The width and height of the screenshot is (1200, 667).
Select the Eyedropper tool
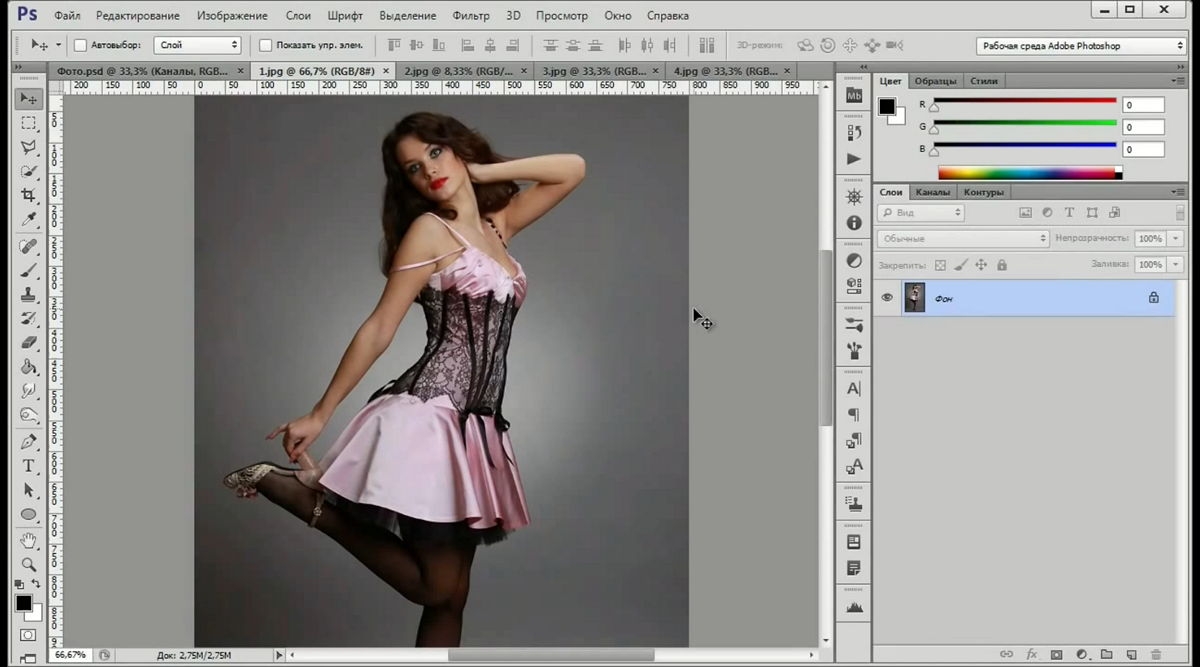(x=28, y=219)
